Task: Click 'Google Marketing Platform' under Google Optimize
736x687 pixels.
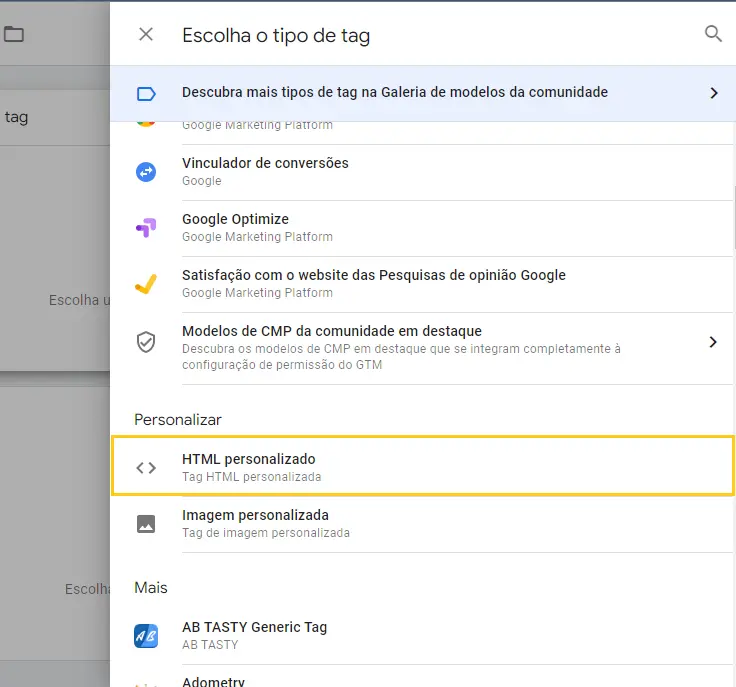Action: [257, 237]
